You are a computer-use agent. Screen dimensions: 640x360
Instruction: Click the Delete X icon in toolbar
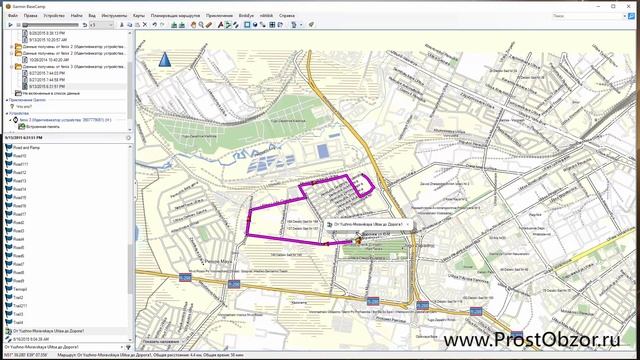click(x=145, y=25)
